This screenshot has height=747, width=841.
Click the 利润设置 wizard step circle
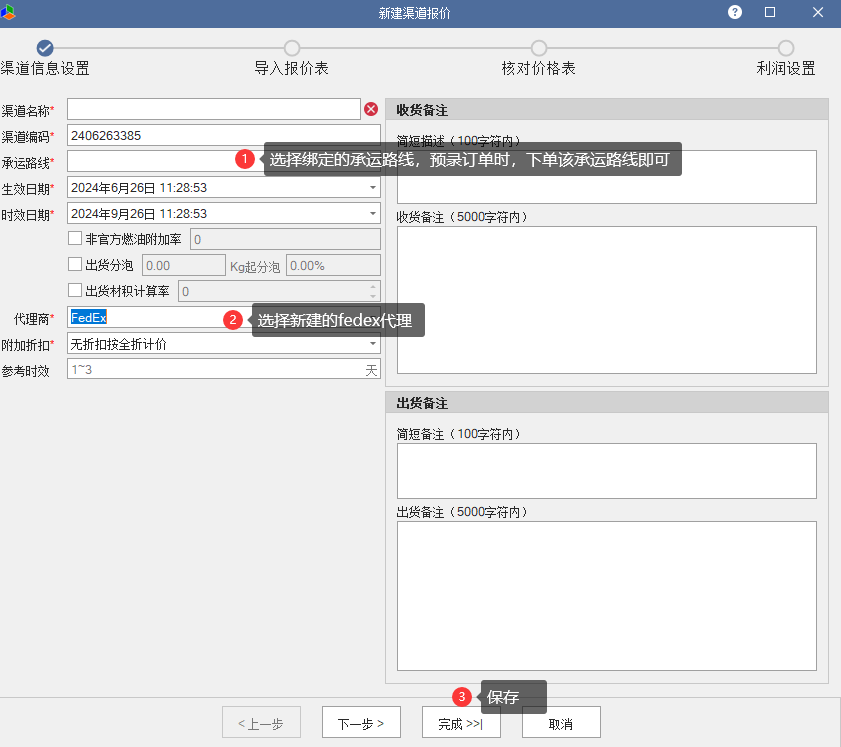[786, 48]
